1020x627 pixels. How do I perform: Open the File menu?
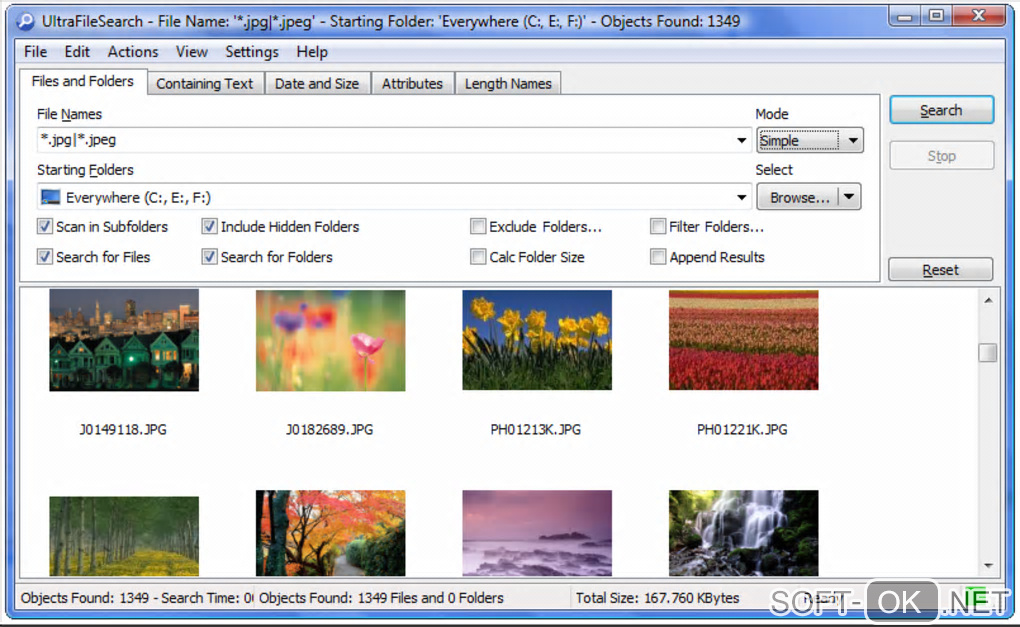click(35, 52)
